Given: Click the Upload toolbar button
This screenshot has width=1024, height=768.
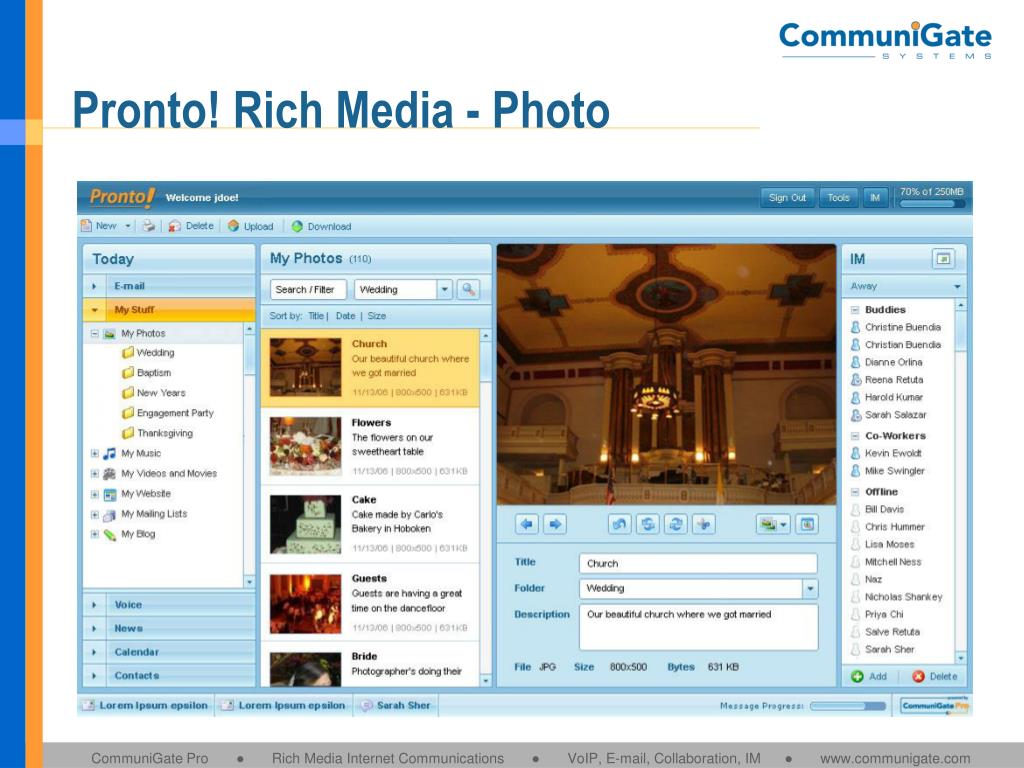Looking at the screenshot, I should tap(251, 226).
